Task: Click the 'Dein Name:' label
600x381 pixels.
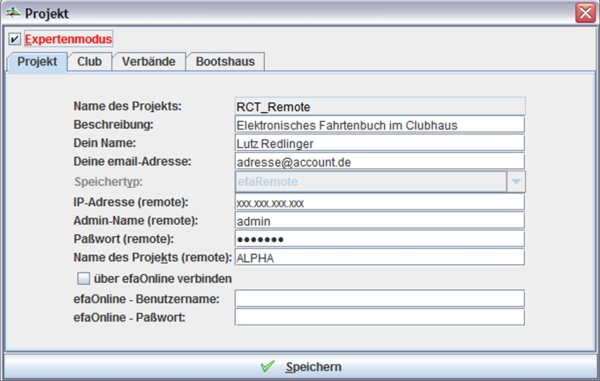Action: pyautogui.click(x=104, y=143)
